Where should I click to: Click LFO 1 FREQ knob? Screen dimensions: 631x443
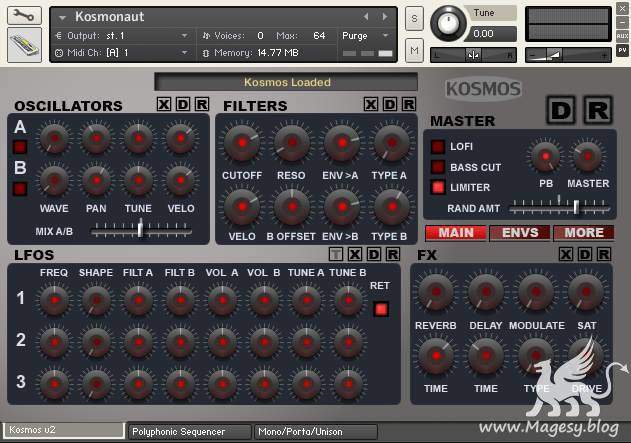(54, 300)
